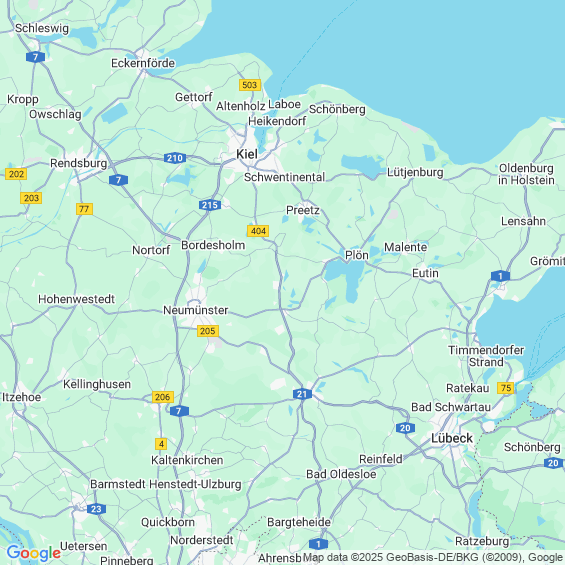
Task: Select the A210 highway shield west of Kiel
Action: [175, 158]
